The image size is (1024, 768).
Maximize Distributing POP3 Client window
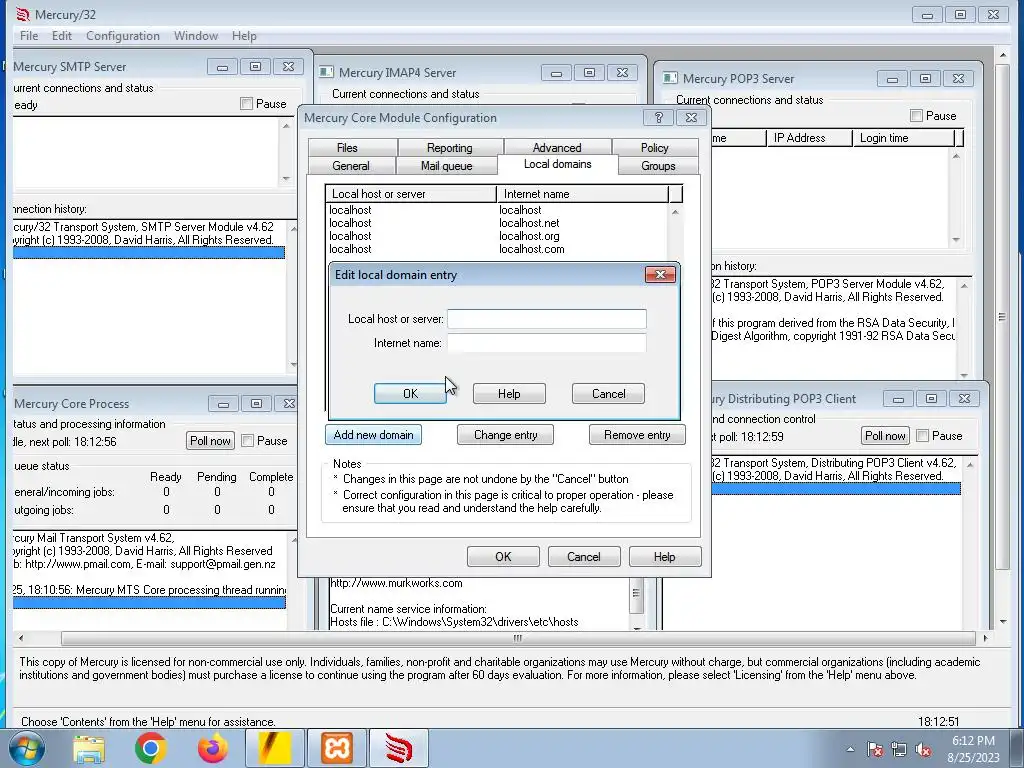pyautogui.click(x=931, y=398)
